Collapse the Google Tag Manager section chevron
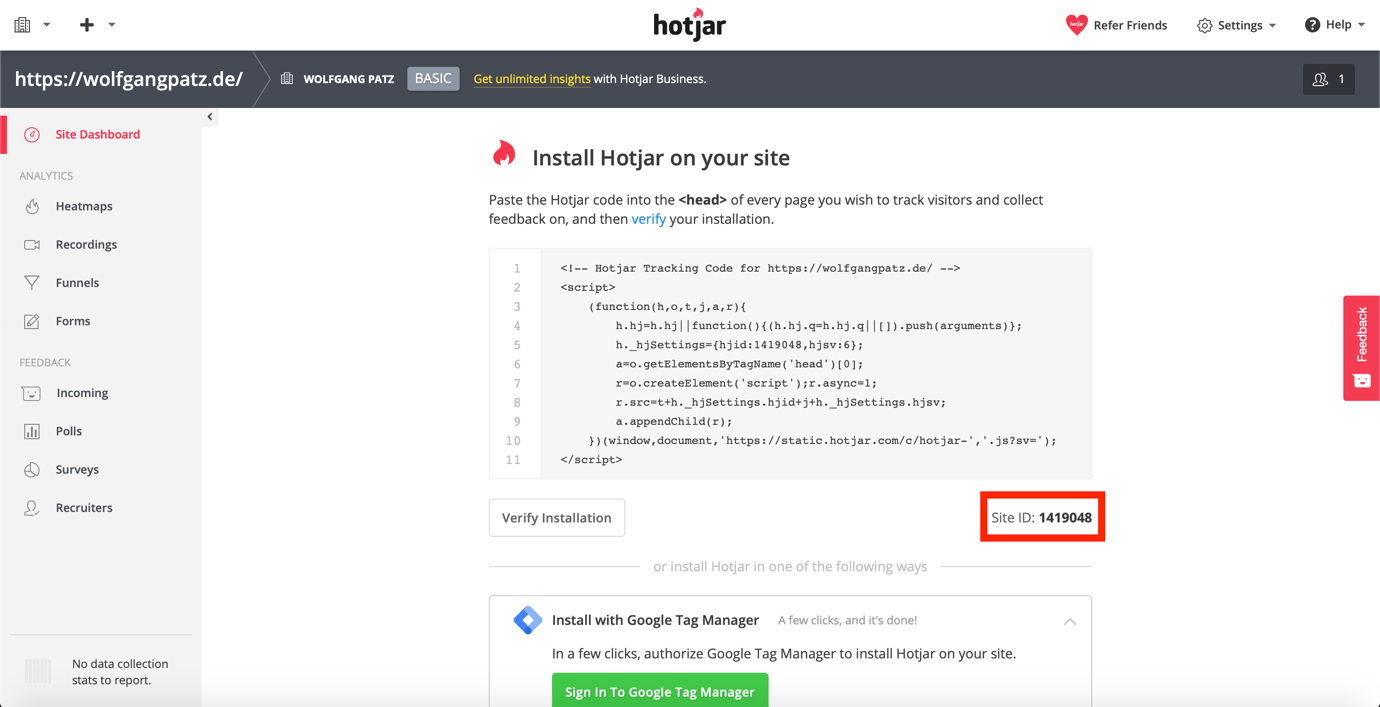The height and width of the screenshot is (707, 1380). pyautogui.click(x=1070, y=622)
